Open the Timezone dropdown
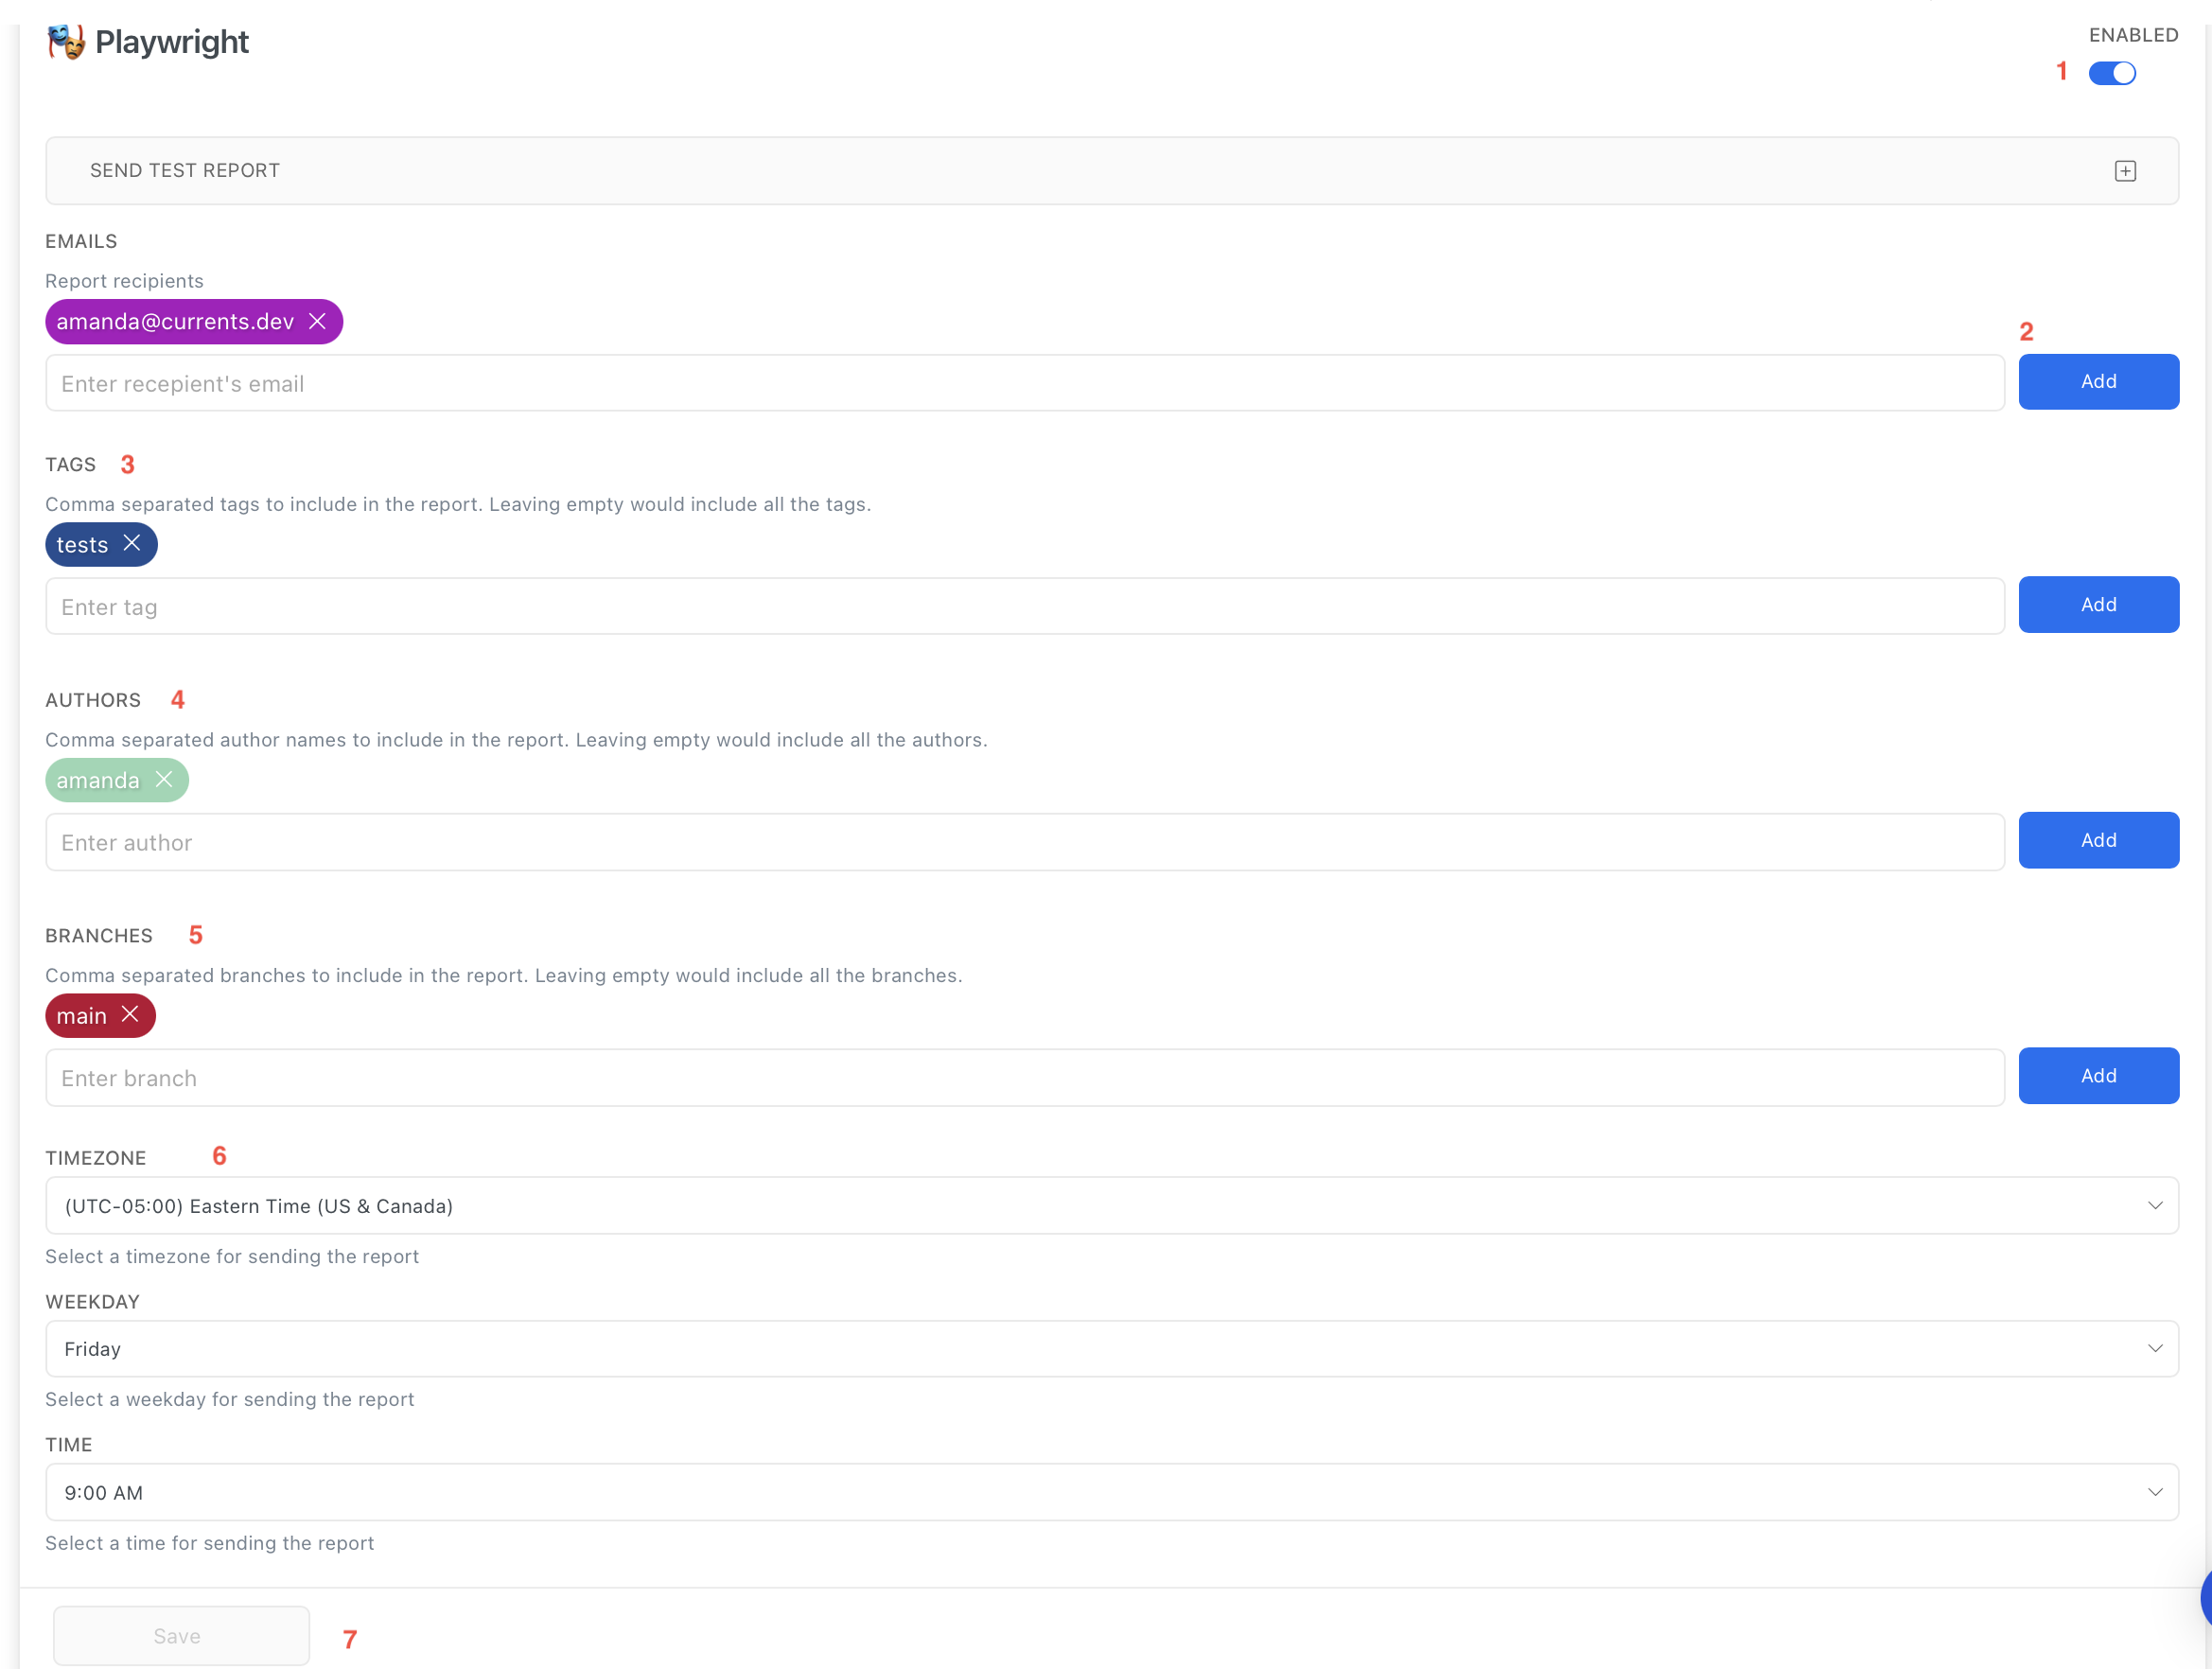Viewport: 2212px width, 1669px height. point(1110,1205)
